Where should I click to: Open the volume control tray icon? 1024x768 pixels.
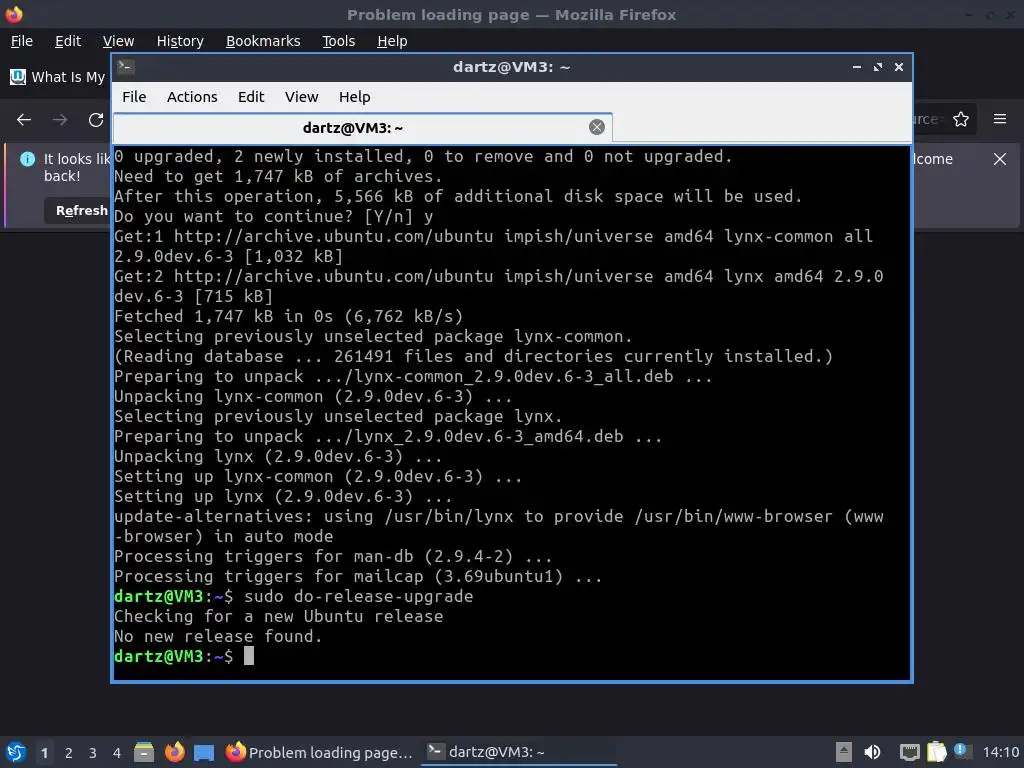872,752
